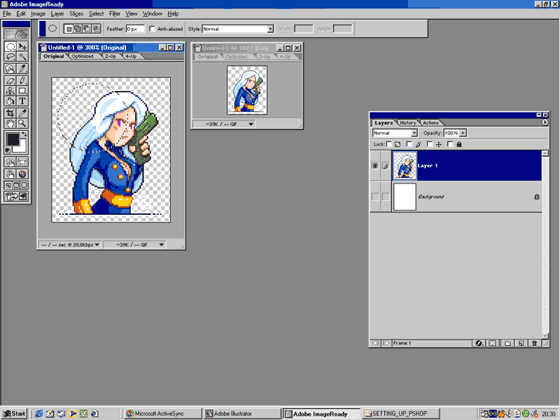Open the Opacity slider arrow

(x=463, y=133)
